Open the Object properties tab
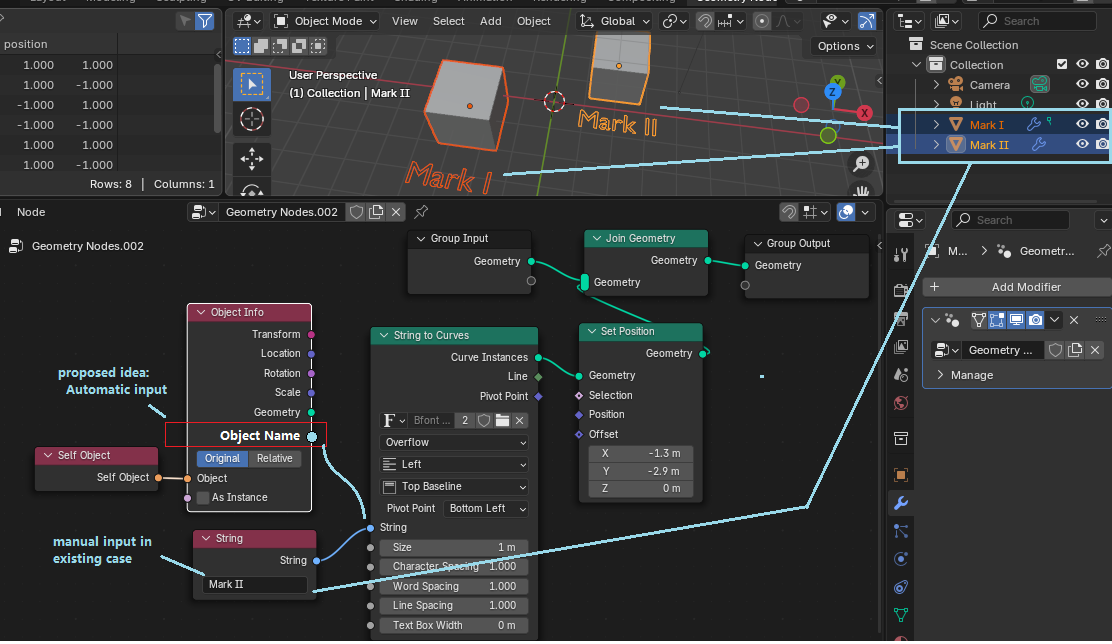 pyautogui.click(x=901, y=474)
